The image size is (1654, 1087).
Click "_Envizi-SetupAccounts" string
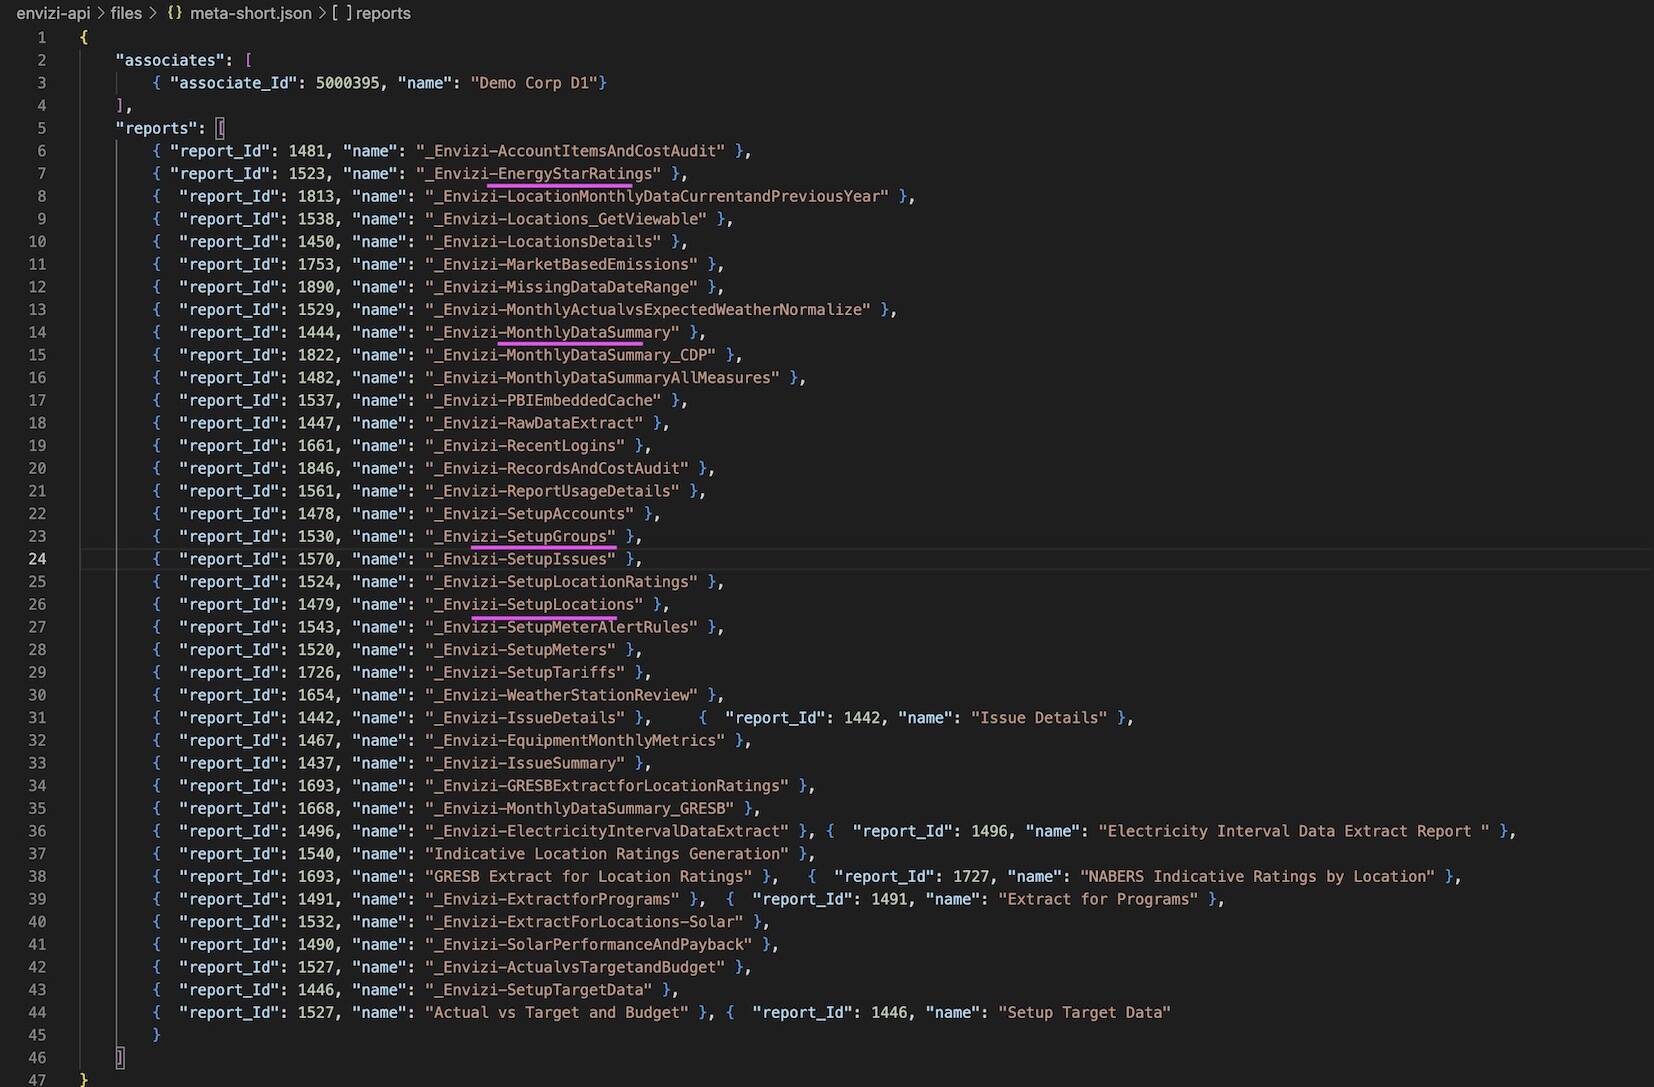[529, 514]
